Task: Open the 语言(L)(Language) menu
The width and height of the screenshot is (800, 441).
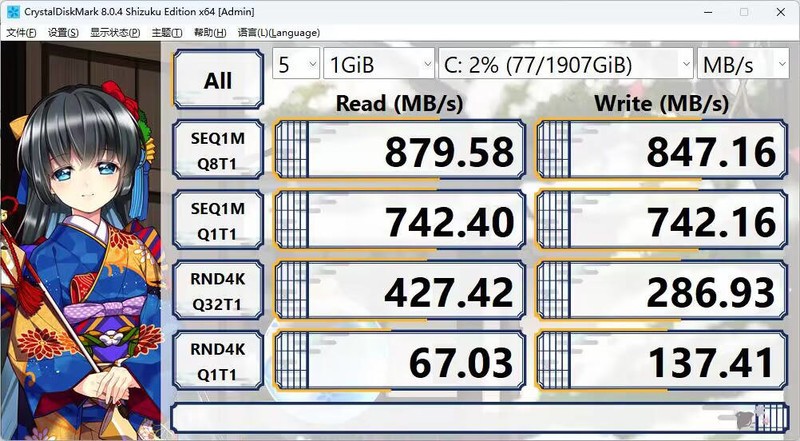Action: coord(279,33)
